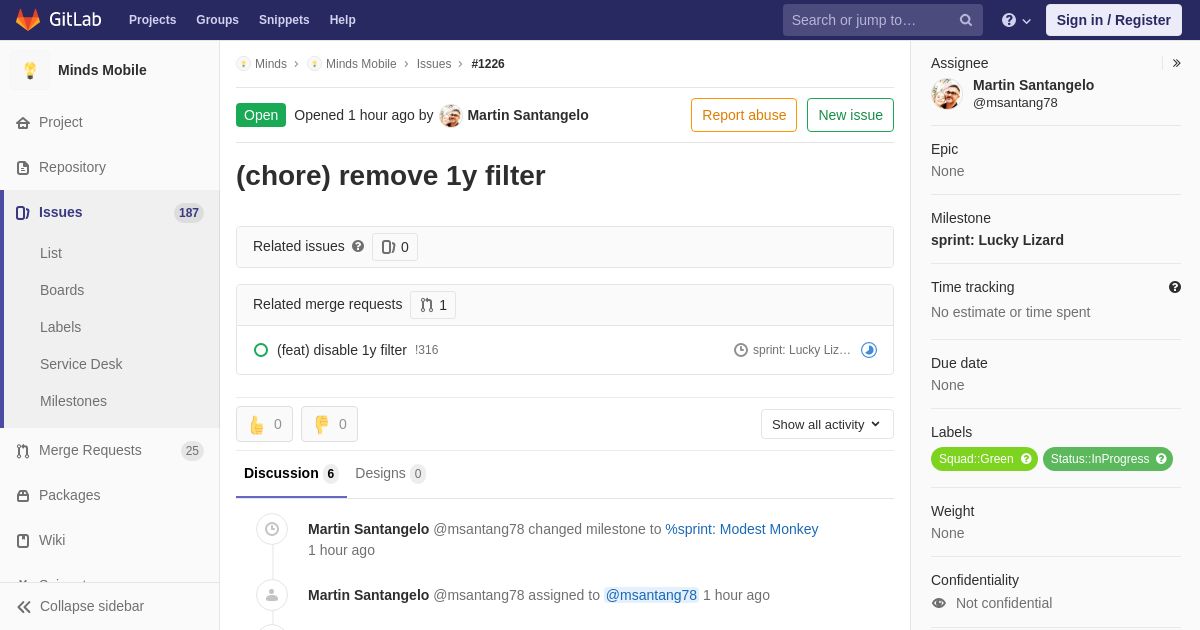Click the Sign in / Register button
Image resolution: width=1200 pixels, height=630 pixels.
pyautogui.click(x=1114, y=20)
